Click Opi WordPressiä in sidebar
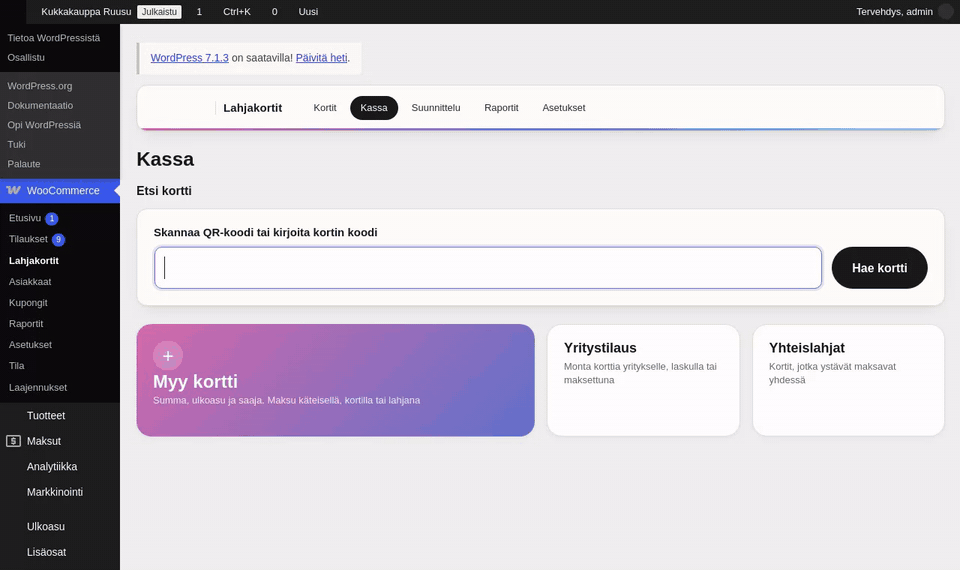Image resolution: width=960 pixels, height=570 pixels. coord(44,125)
